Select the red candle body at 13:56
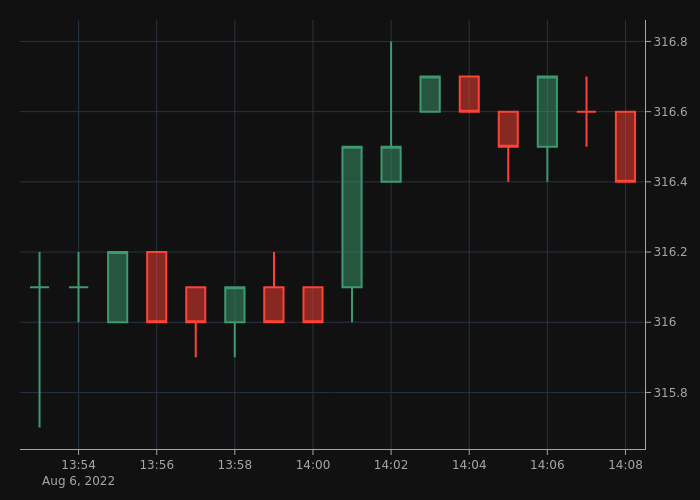The width and height of the screenshot is (700, 500). click(x=157, y=287)
